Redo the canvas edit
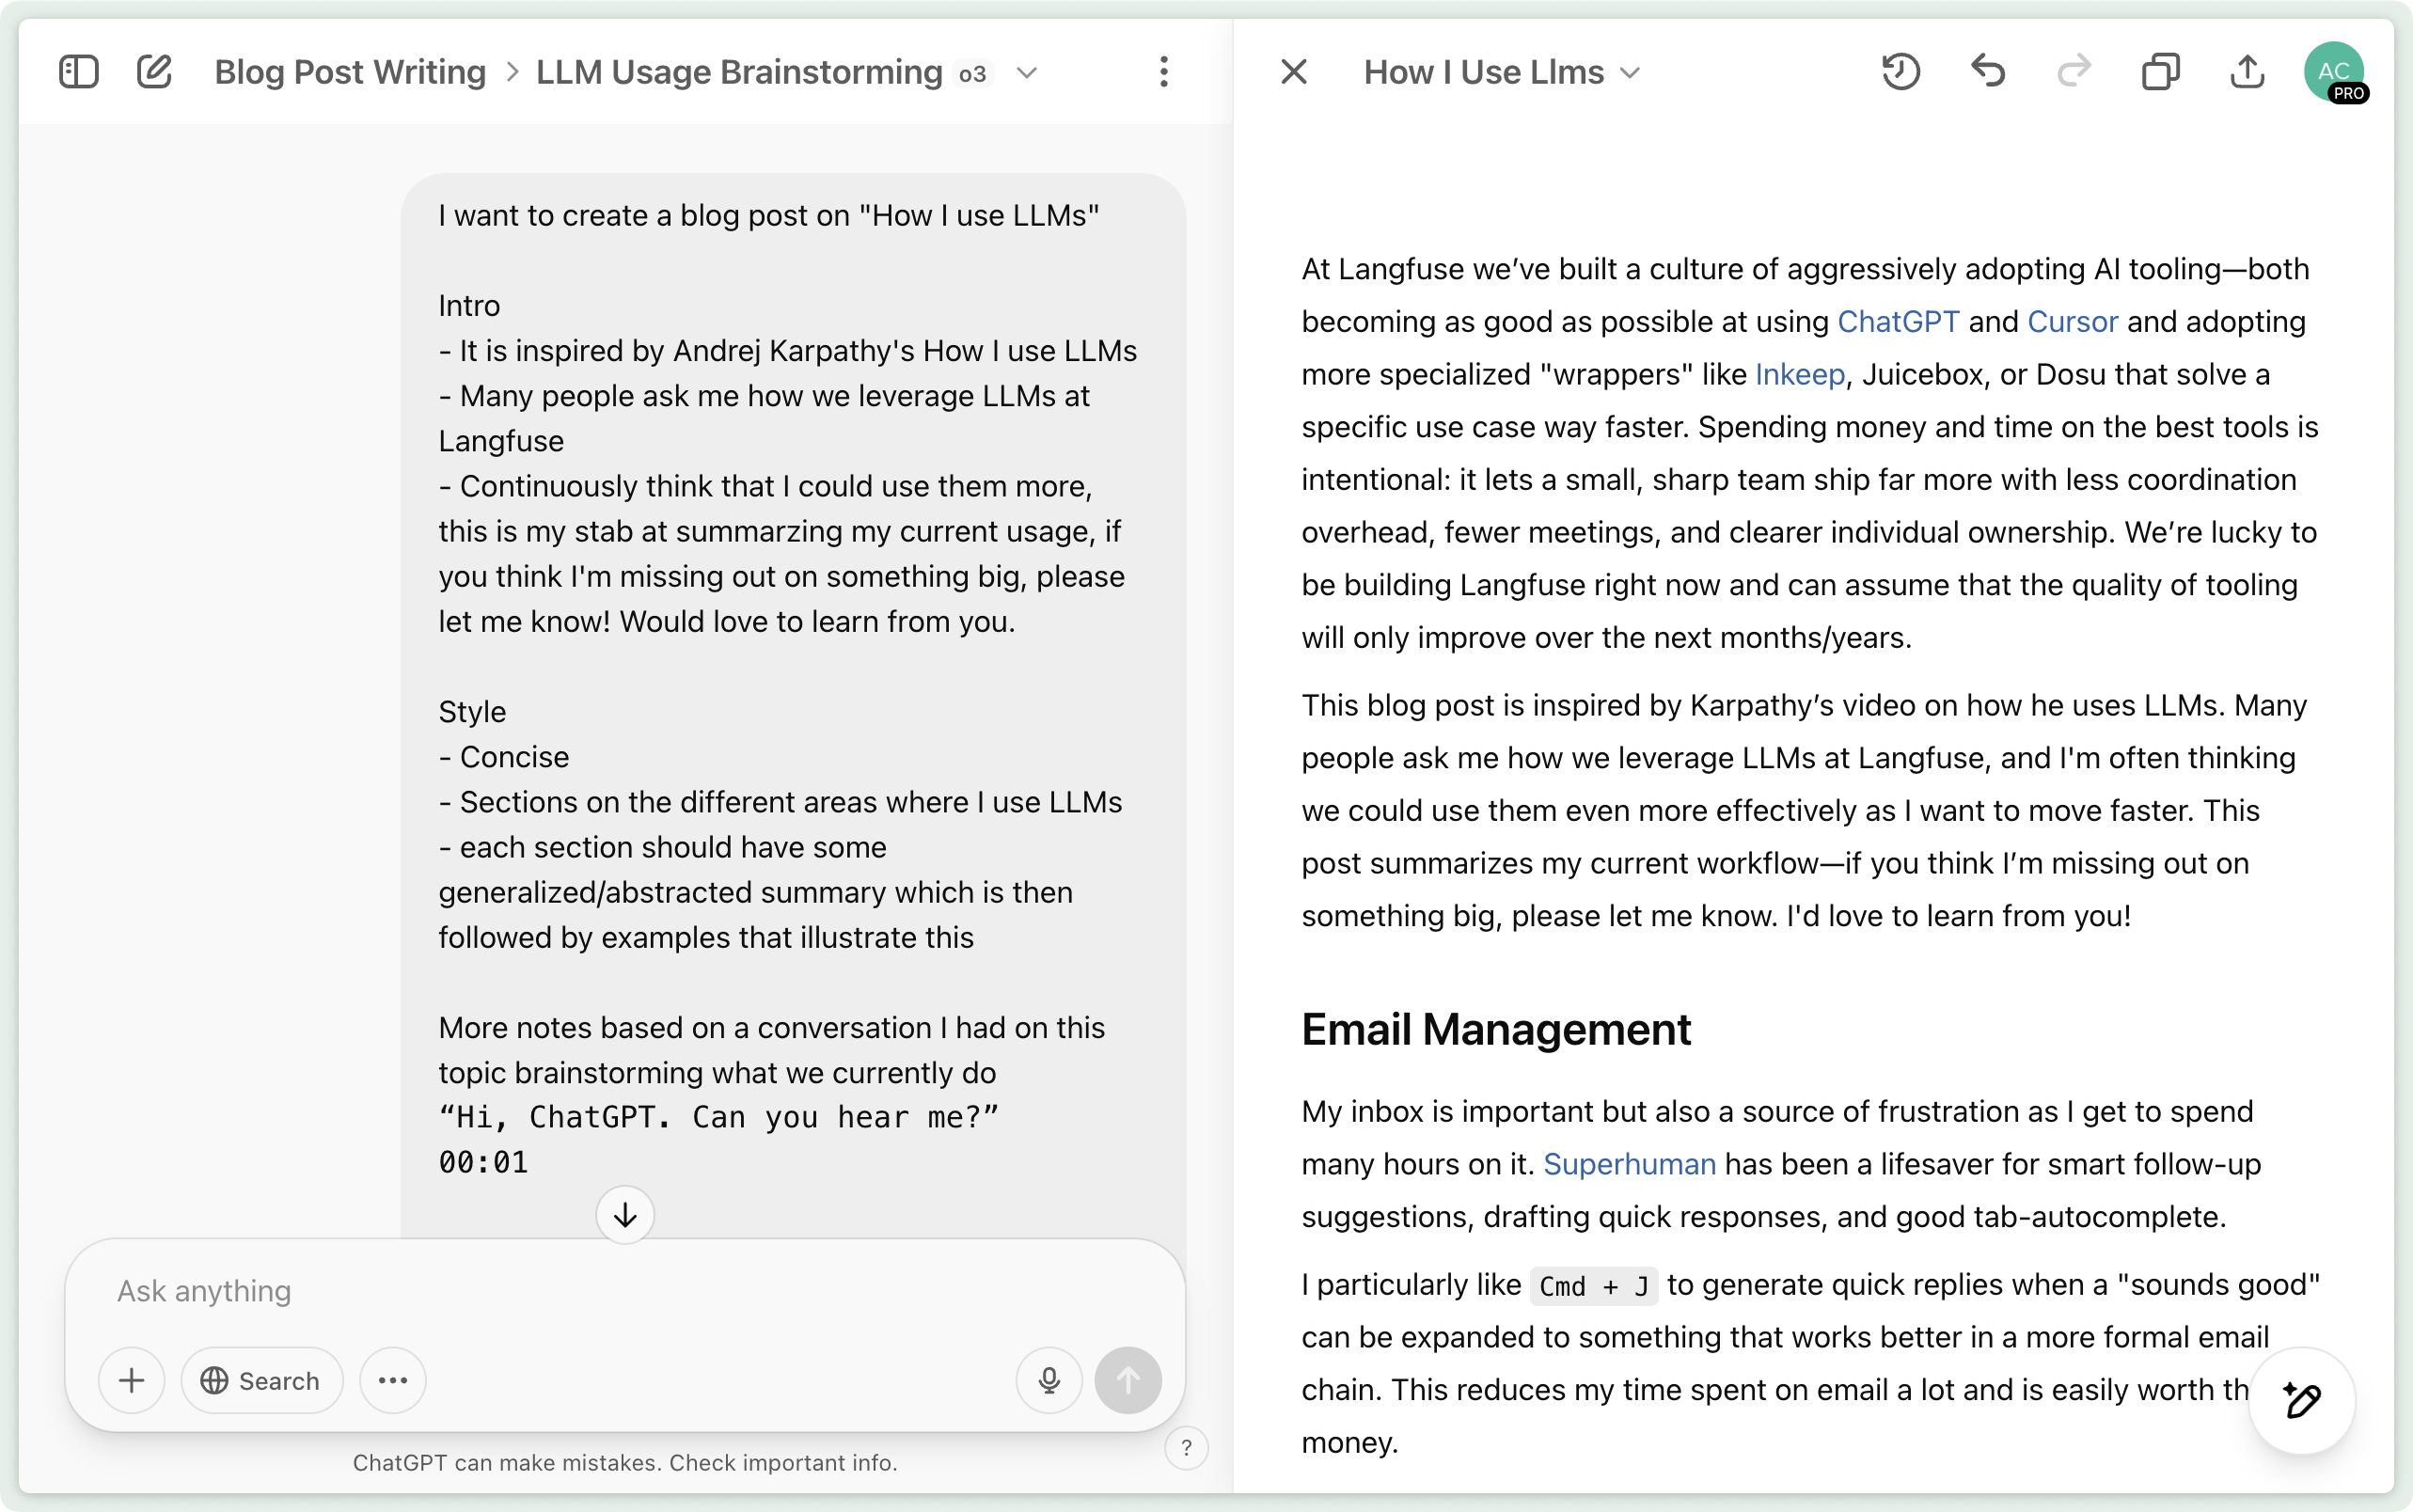The image size is (2413, 1512). pos(2074,72)
